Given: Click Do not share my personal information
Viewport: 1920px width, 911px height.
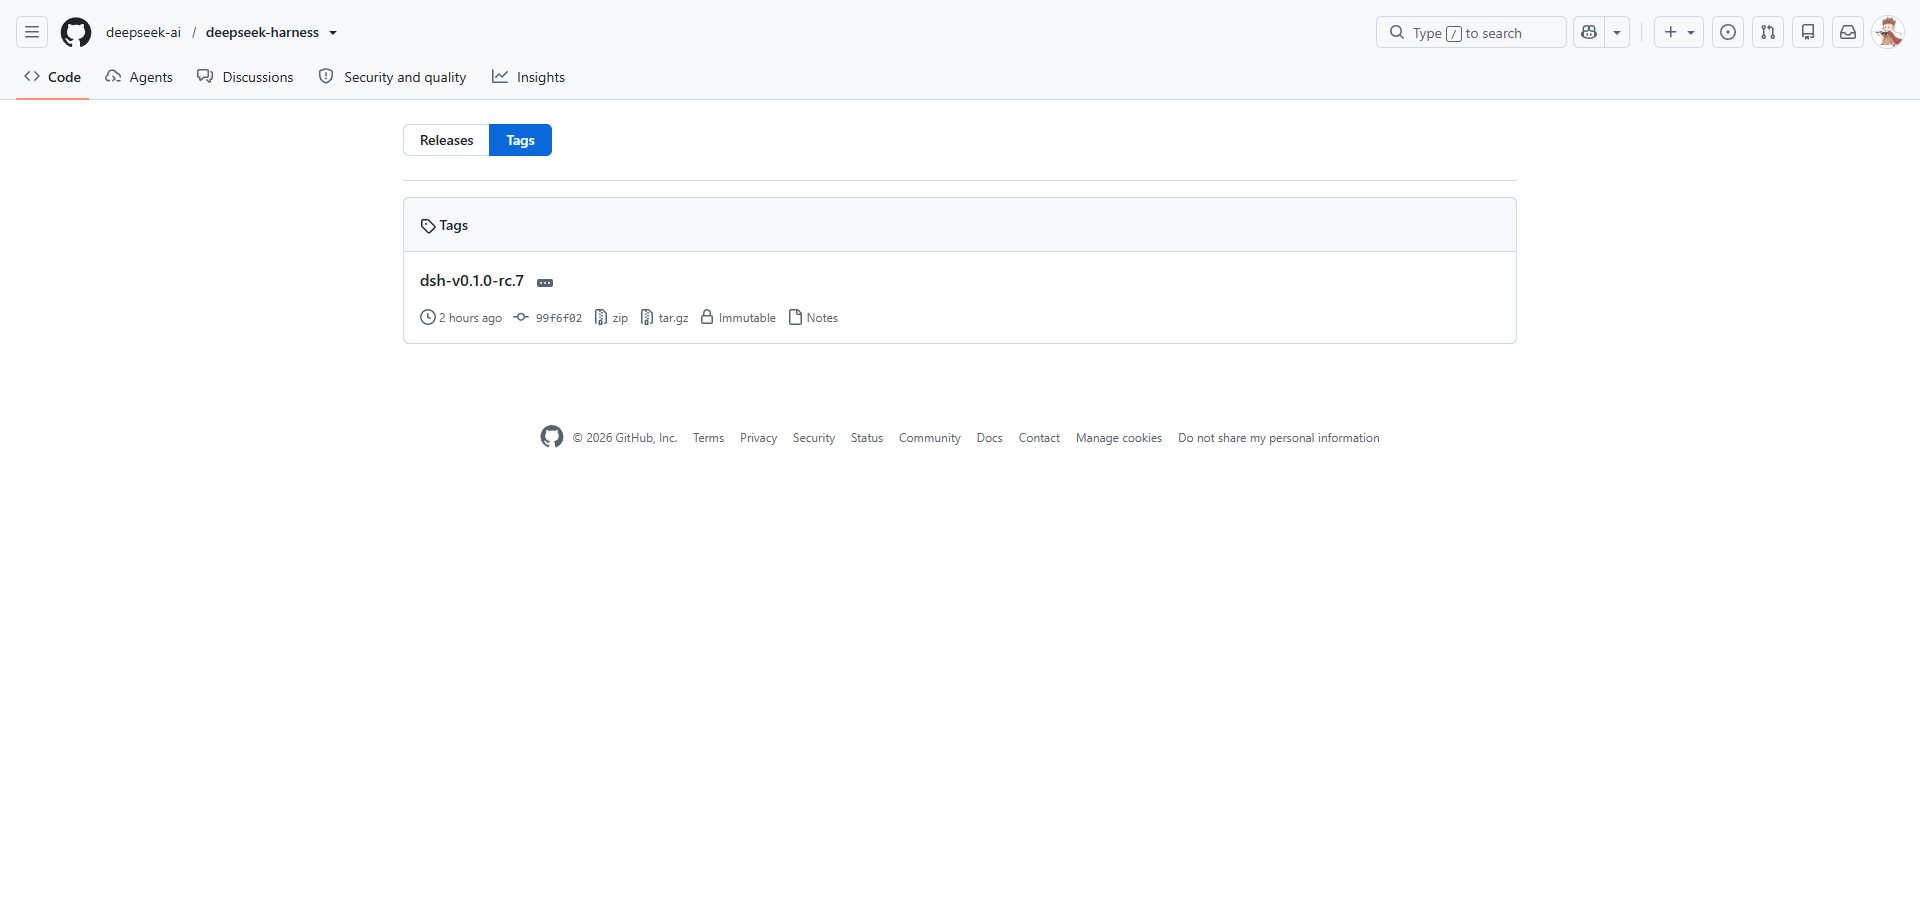Looking at the screenshot, I should point(1279,438).
